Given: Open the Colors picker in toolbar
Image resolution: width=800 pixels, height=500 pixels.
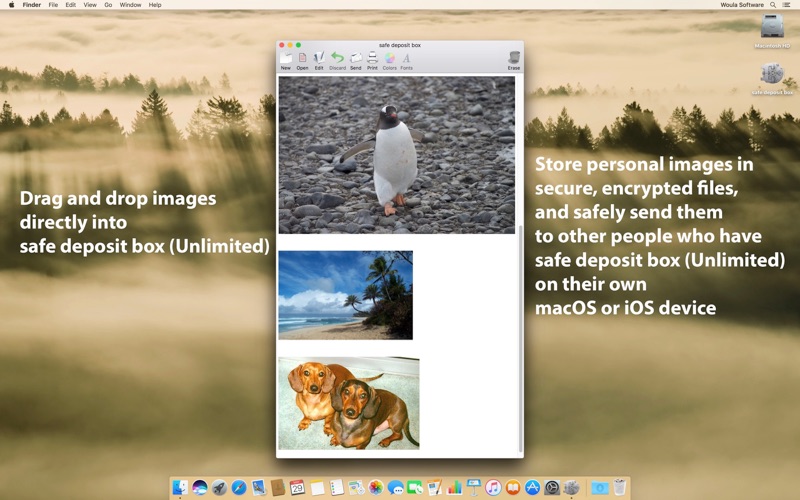Looking at the screenshot, I should (x=389, y=59).
